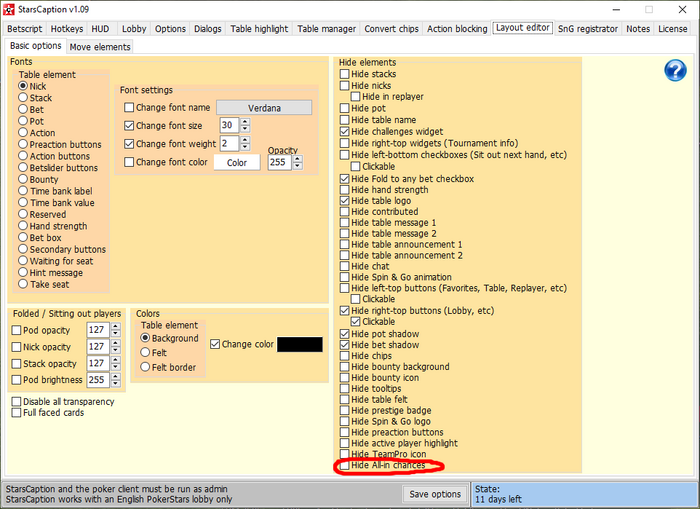Open the Table highlight tab

tap(259, 29)
